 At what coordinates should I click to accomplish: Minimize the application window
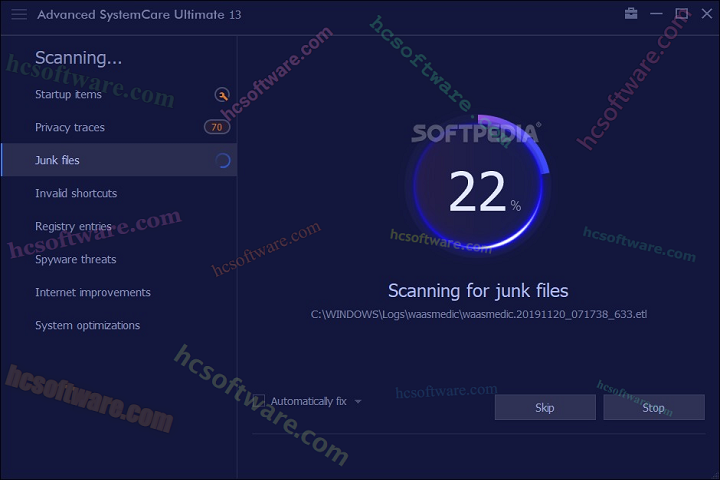click(656, 14)
